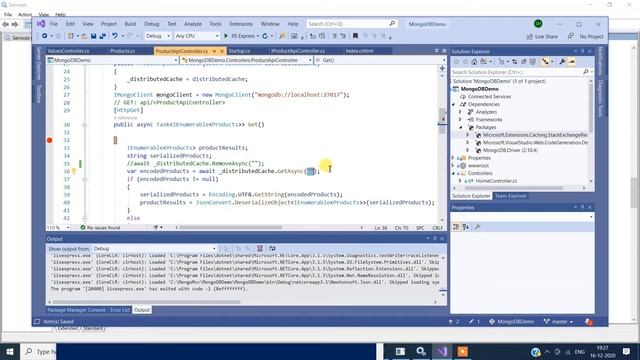Image resolution: width=640 pixels, height=360 pixels.
Task: Click the magnifier in the Visual Studio search box
Action: (392, 24)
